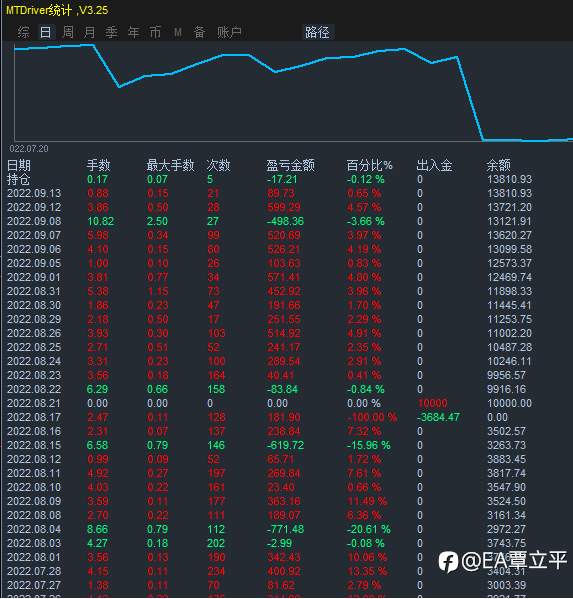Click the 022.07.20 chart date label
The height and width of the screenshot is (599, 573).
(29, 149)
